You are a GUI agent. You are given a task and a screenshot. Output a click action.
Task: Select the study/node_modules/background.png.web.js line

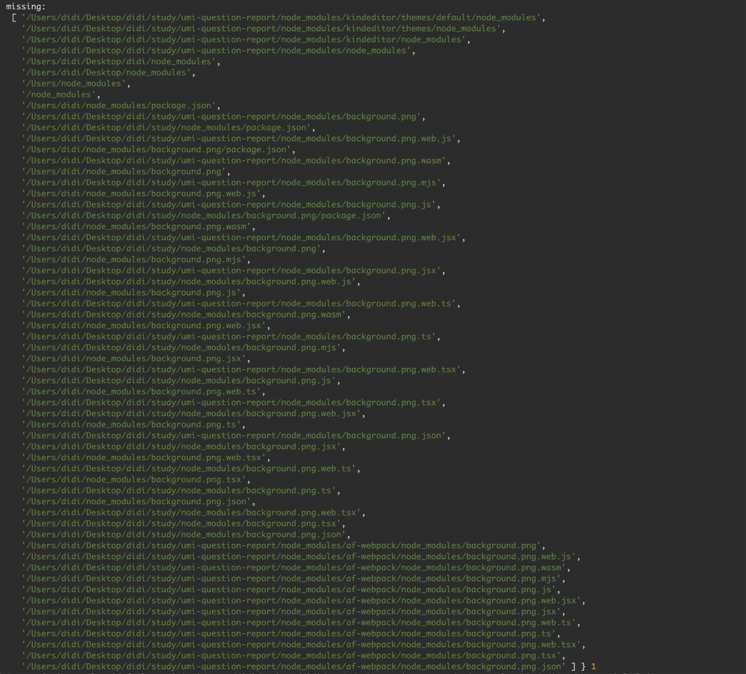(x=191, y=282)
